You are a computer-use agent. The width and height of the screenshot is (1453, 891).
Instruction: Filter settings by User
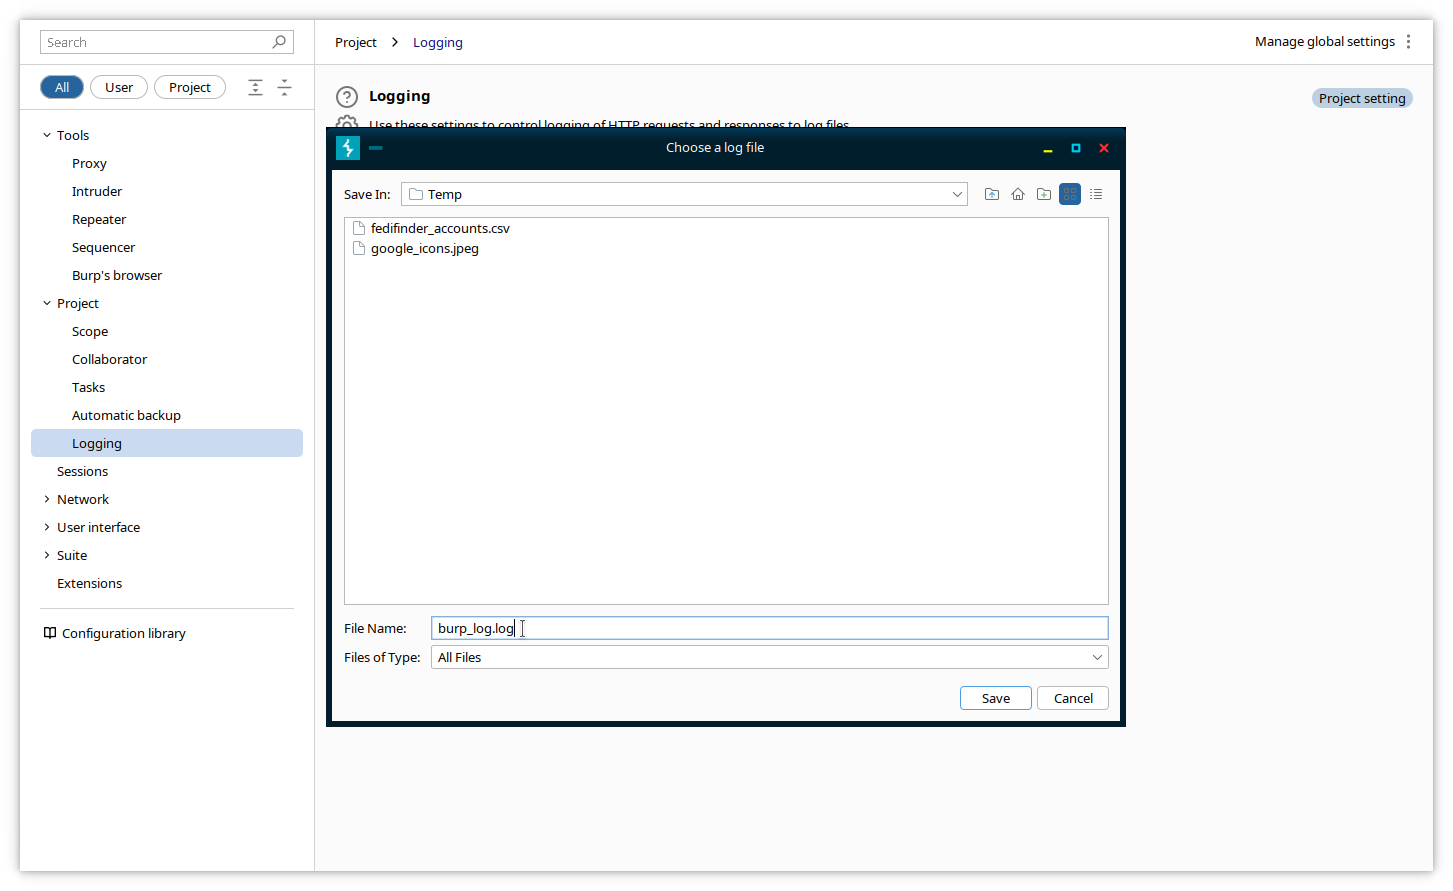click(x=119, y=88)
